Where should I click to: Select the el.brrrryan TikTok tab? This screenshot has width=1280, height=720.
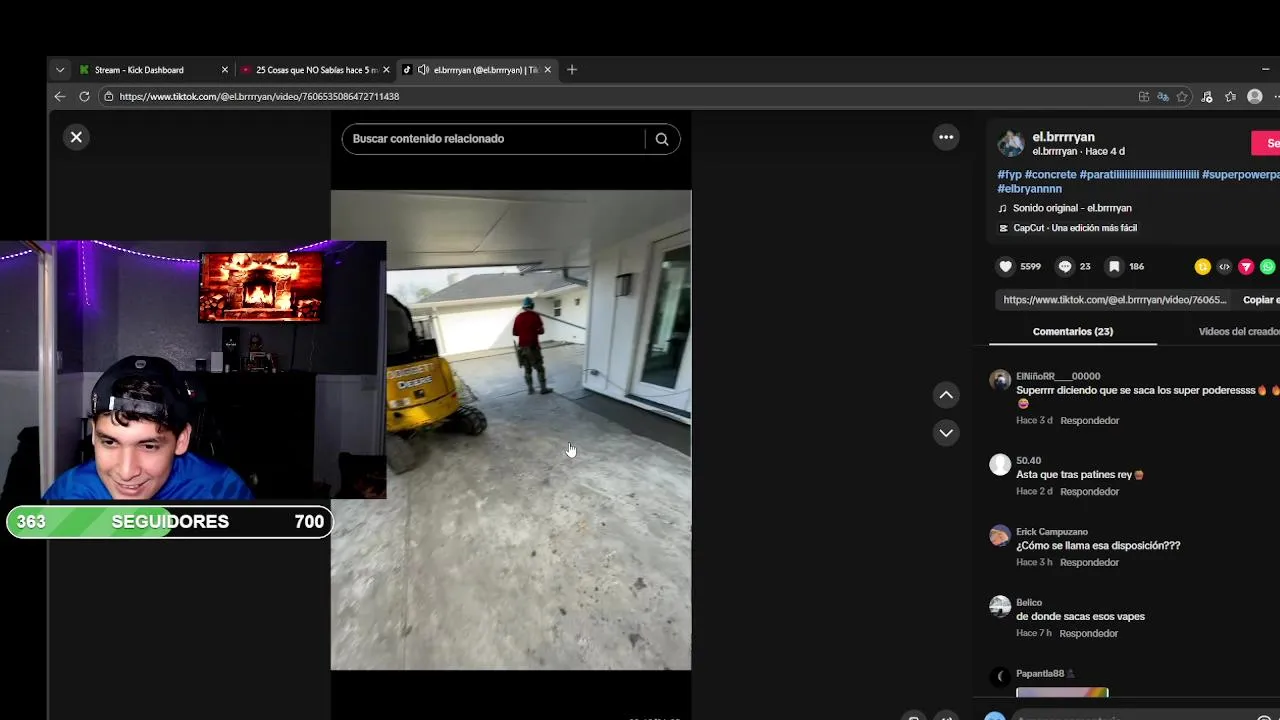(x=477, y=70)
